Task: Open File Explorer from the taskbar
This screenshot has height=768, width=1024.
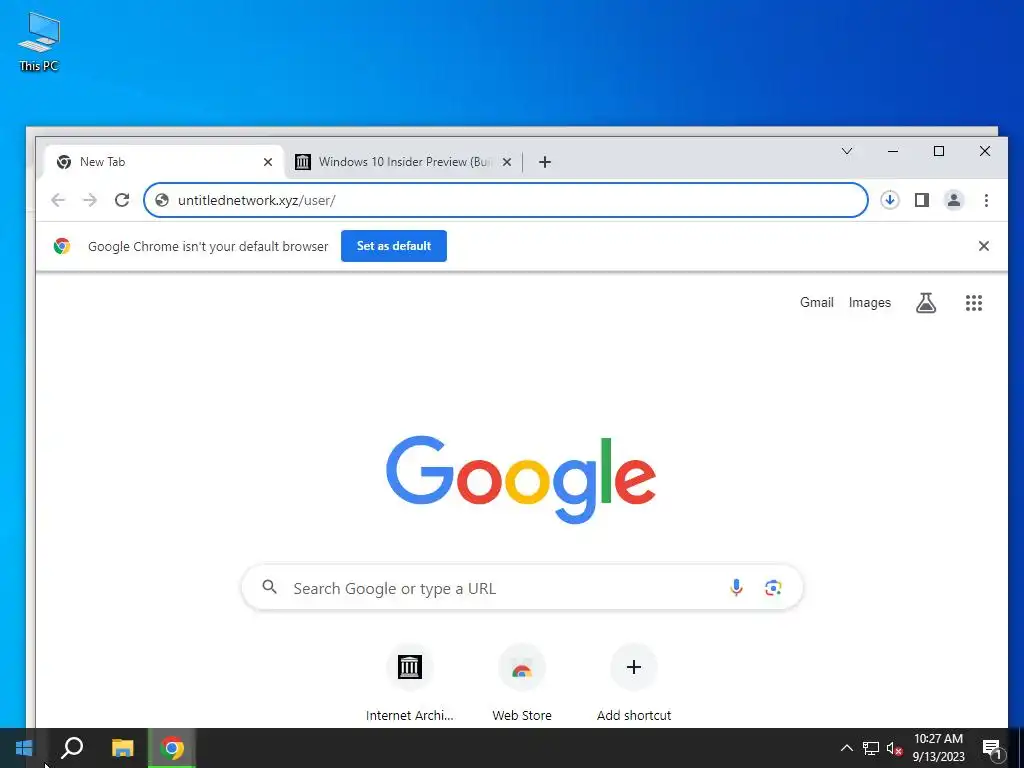Action: click(122, 748)
